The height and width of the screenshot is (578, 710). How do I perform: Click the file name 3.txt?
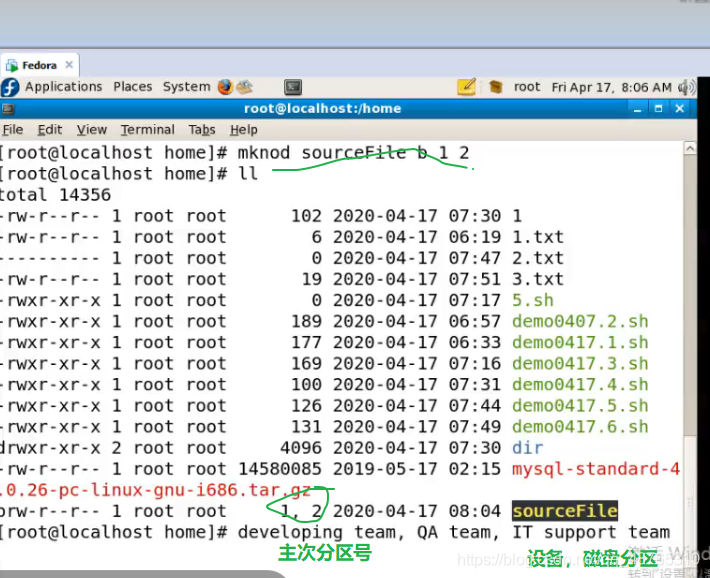tap(538, 279)
